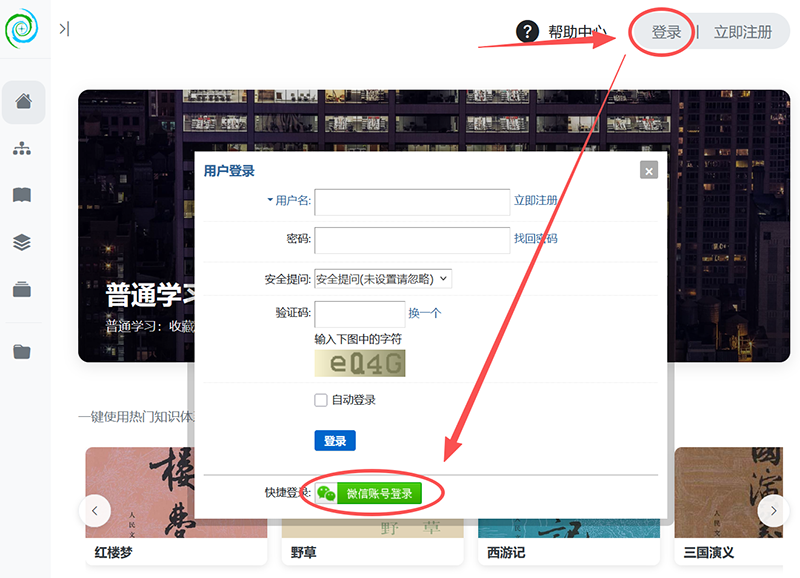The width and height of the screenshot is (800, 578).
Task: Click 换一个 to refresh the captcha
Action: pos(424,313)
